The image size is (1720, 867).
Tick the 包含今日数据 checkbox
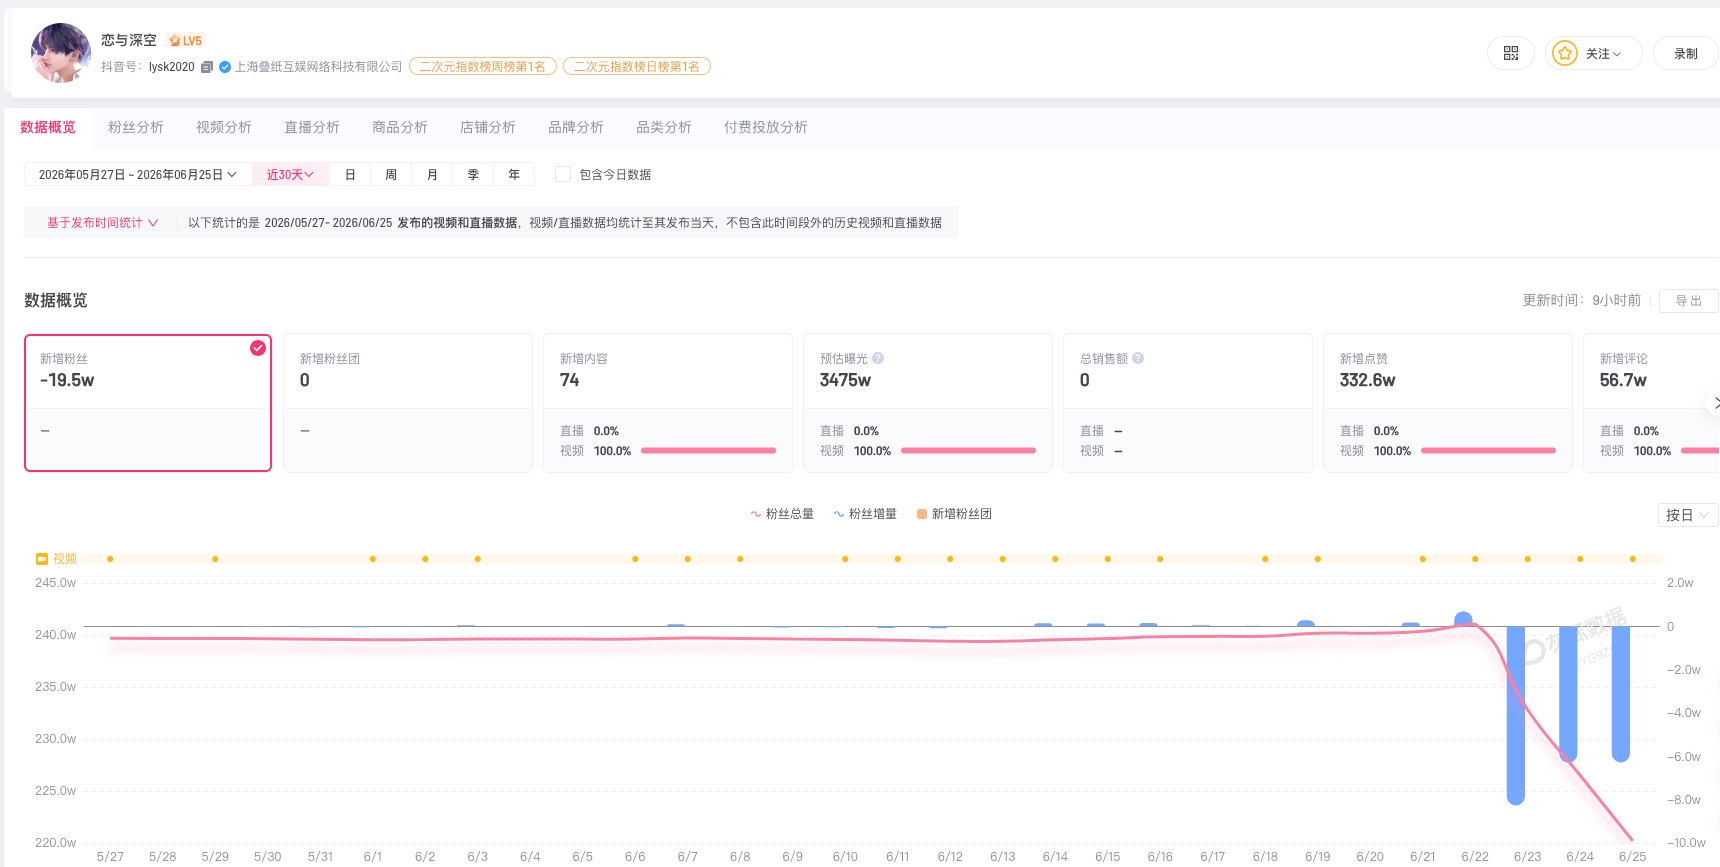[x=563, y=174]
